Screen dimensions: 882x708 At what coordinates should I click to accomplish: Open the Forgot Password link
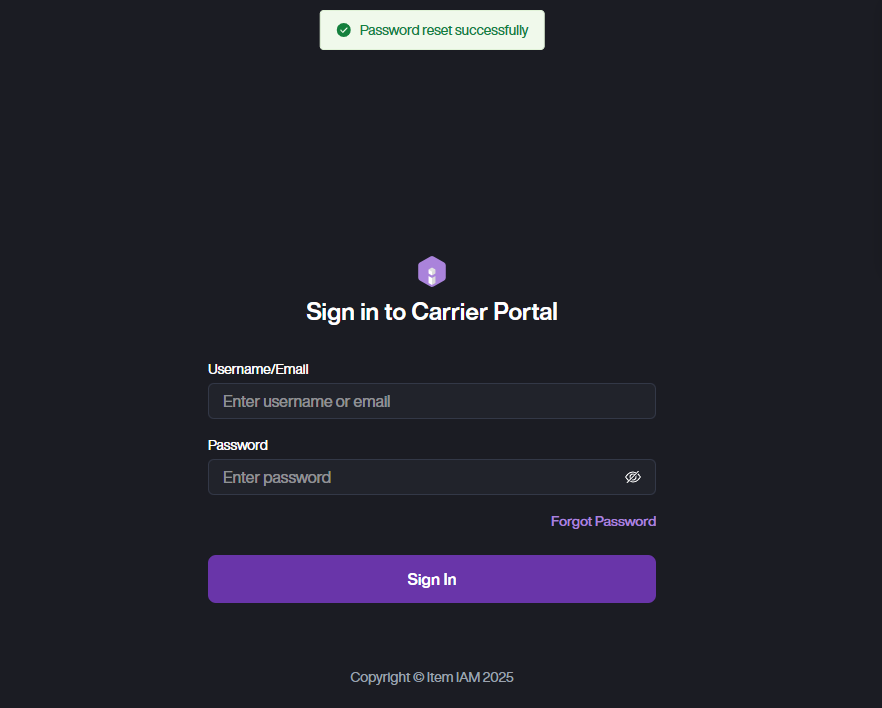603,521
